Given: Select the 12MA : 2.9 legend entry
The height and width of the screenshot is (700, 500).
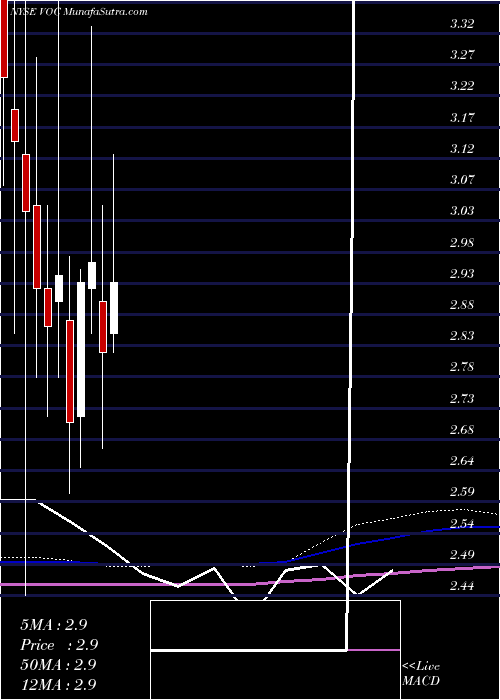Looking at the screenshot, I should pos(58,685).
